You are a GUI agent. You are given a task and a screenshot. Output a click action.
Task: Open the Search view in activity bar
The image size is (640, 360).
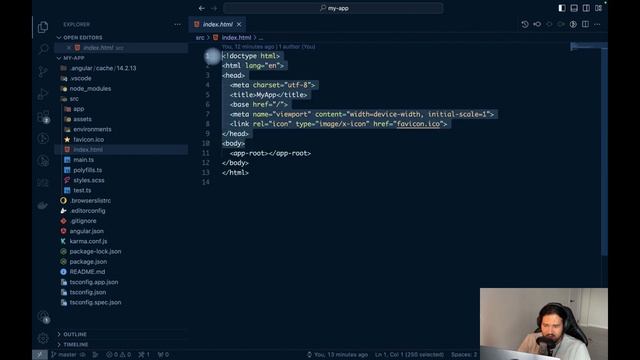(43, 49)
